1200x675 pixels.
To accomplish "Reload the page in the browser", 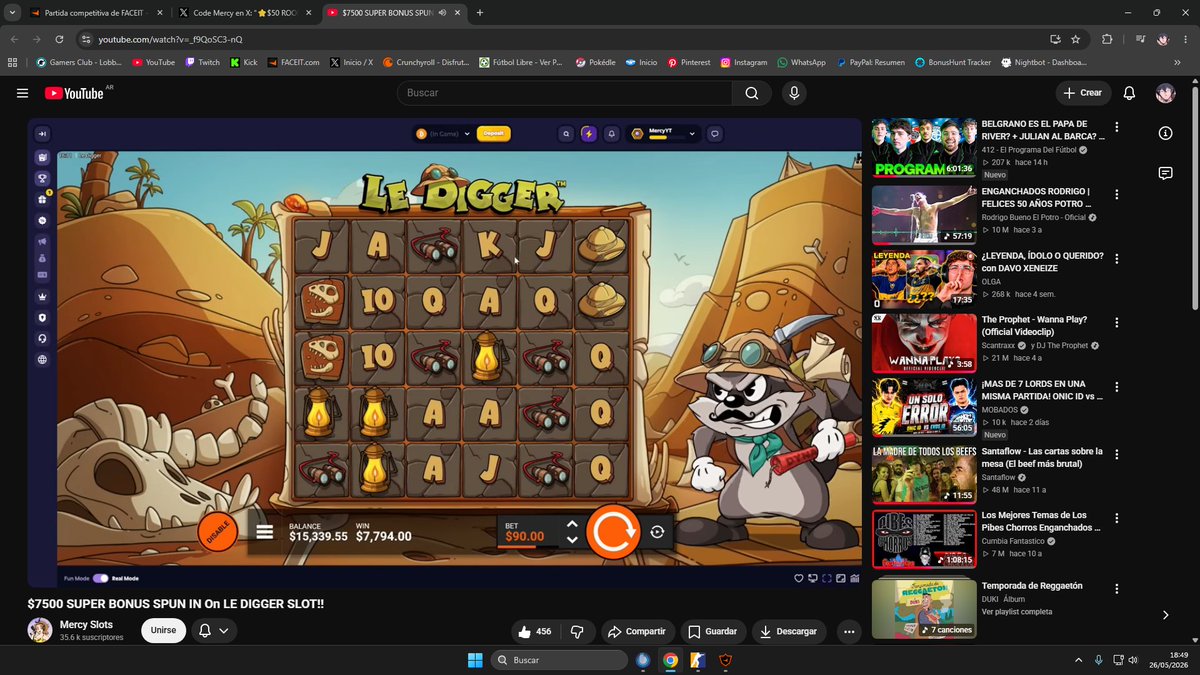I will tap(59, 39).
